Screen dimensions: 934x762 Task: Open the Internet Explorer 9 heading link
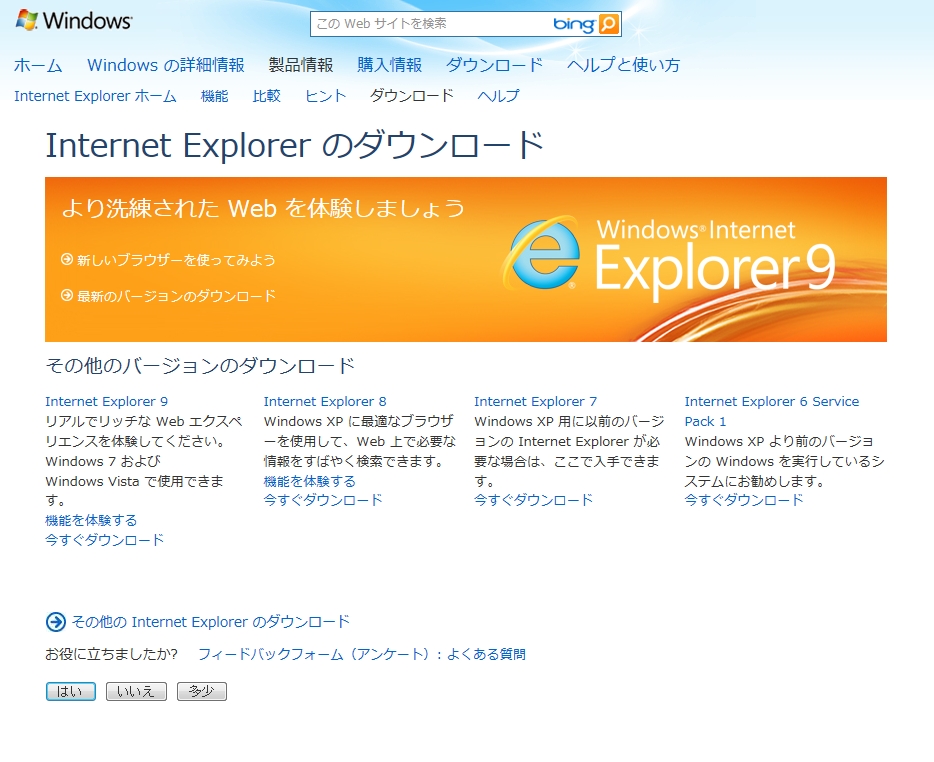[107, 402]
